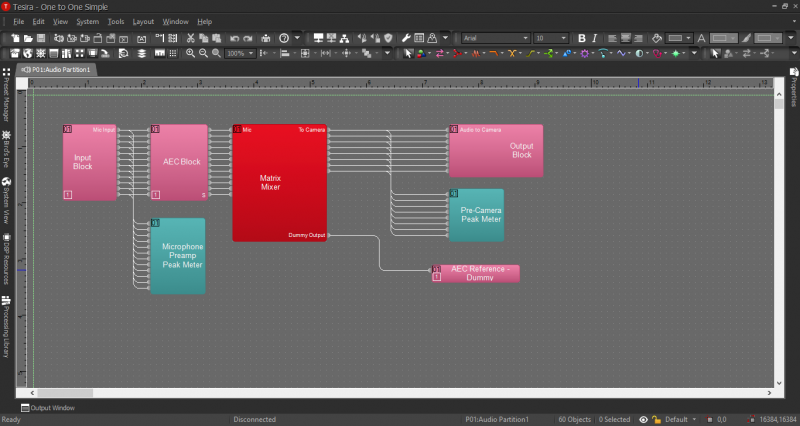Click the zoom out magnifier
The width and height of the screenshot is (800, 426).
click(203, 53)
